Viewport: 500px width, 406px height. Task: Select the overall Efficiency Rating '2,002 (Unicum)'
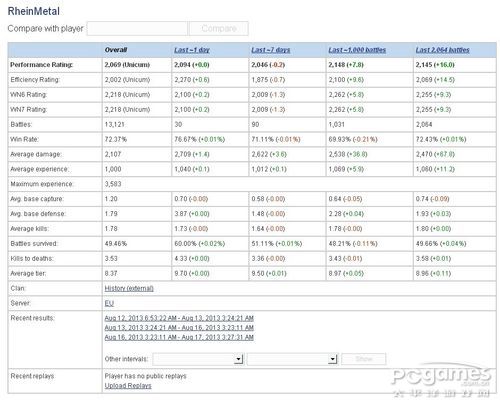pos(127,80)
